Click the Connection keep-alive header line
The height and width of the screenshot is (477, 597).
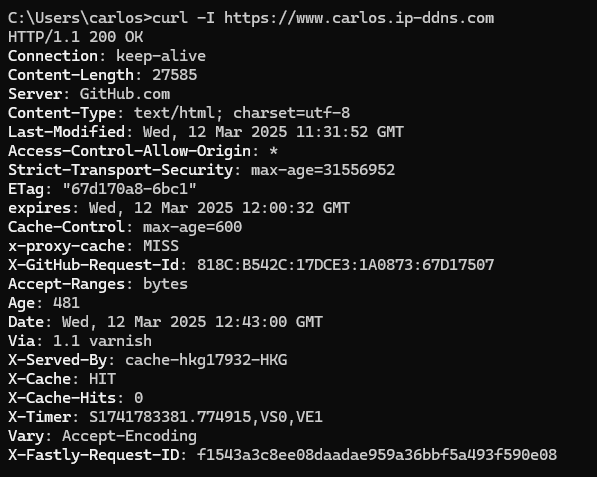107,56
